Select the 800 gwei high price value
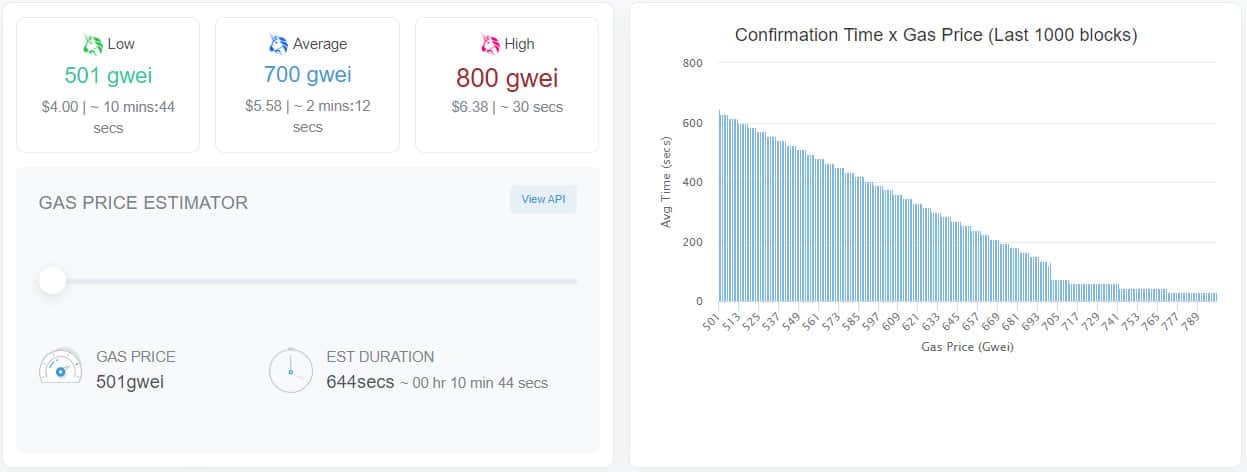 pyautogui.click(x=507, y=77)
